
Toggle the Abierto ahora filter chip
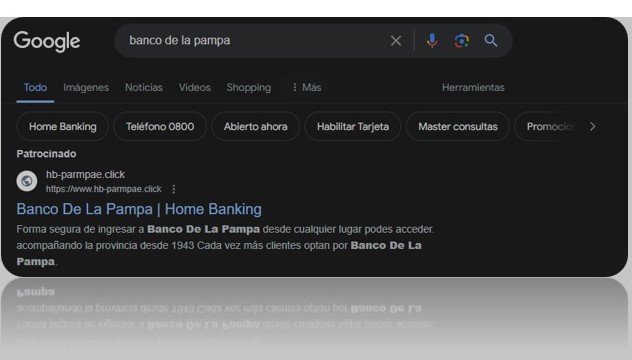[x=256, y=127]
